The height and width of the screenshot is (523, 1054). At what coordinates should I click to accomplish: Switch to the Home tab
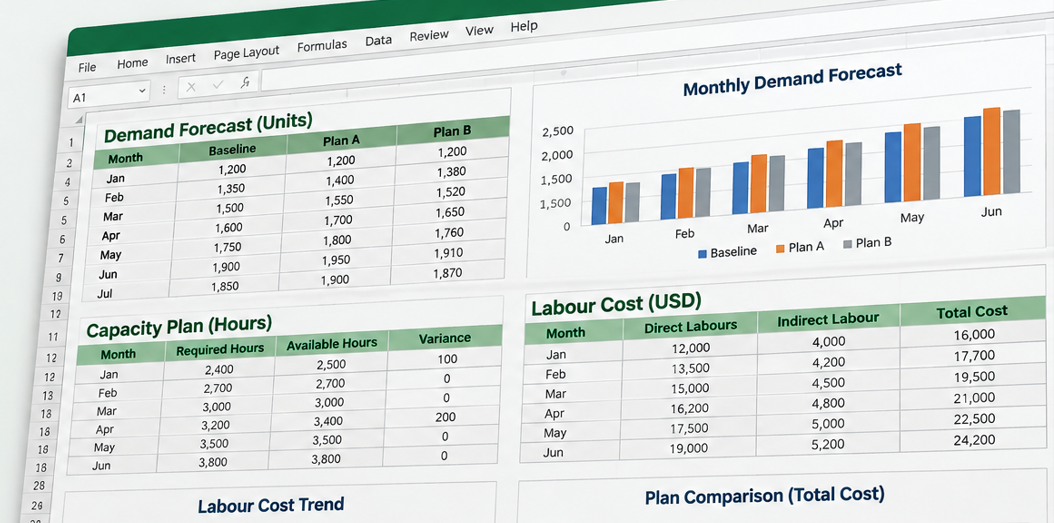tap(132, 63)
